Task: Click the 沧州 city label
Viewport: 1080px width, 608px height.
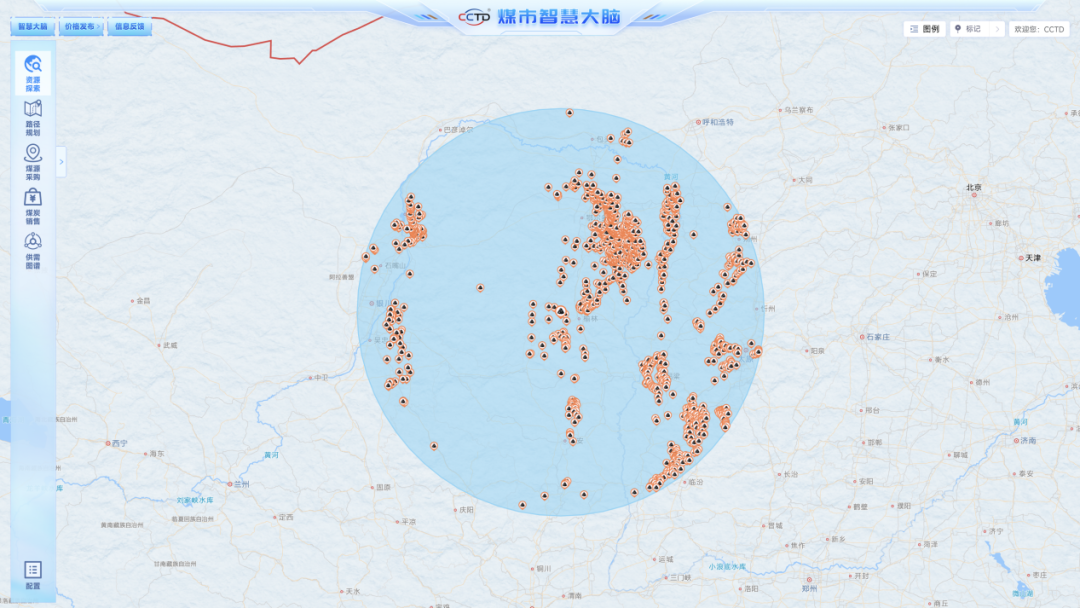Action: point(1011,317)
